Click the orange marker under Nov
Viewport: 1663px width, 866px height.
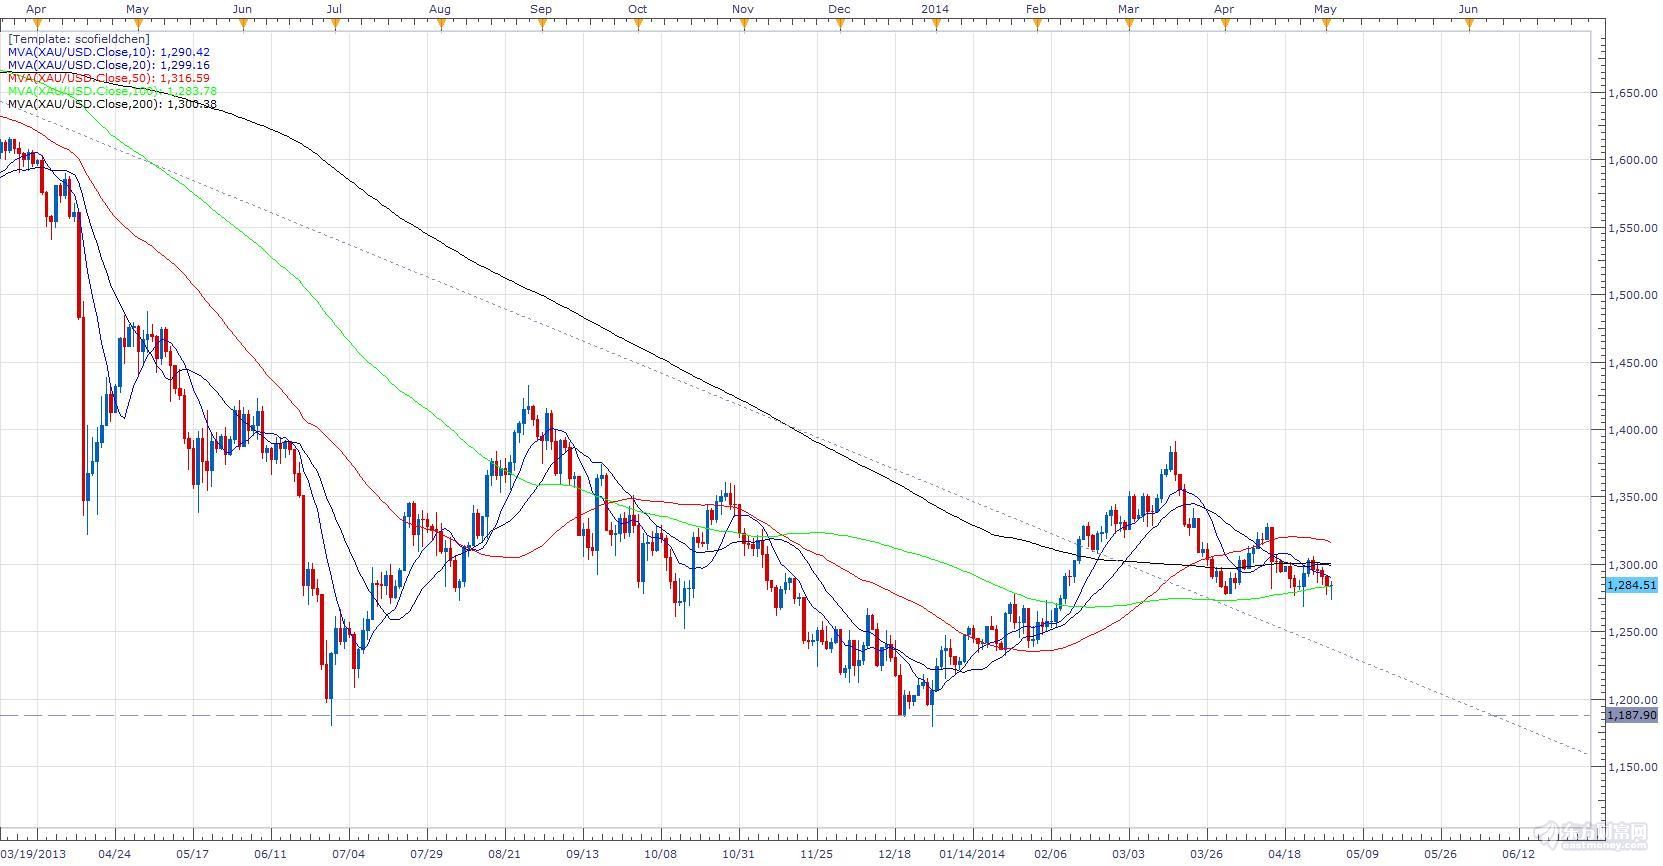[x=742, y=25]
